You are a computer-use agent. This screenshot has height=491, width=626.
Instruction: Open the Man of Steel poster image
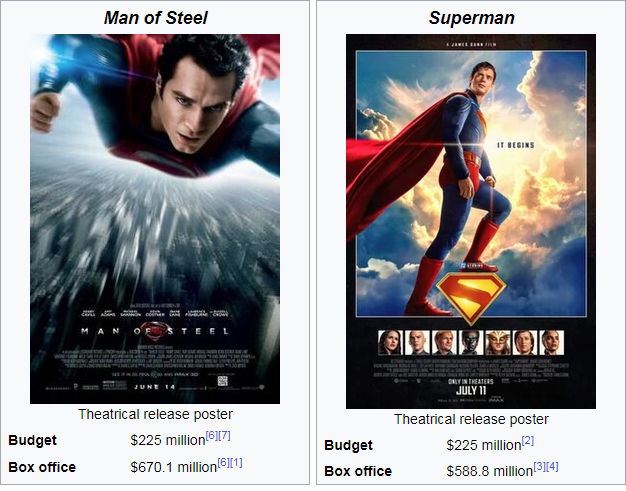click(x=154, y=218)
